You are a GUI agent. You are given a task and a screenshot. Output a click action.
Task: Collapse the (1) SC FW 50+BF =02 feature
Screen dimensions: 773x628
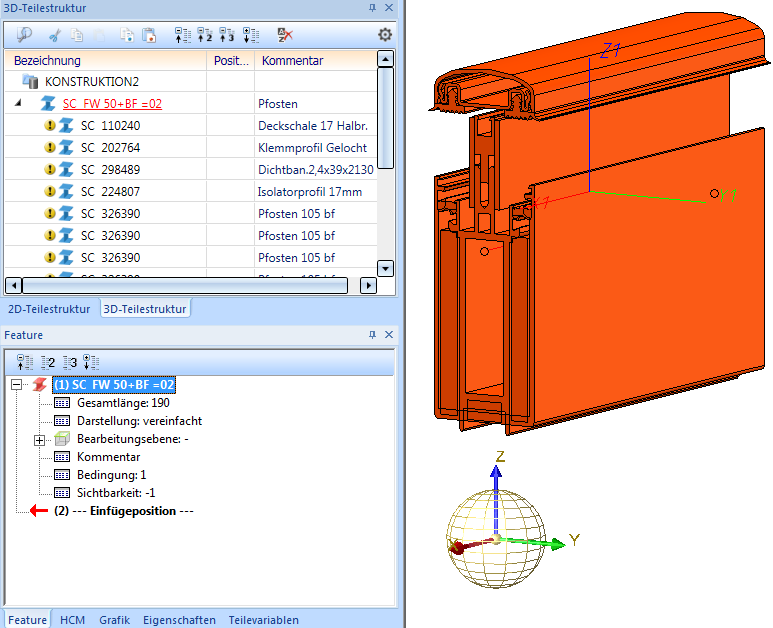click(17, 385)
